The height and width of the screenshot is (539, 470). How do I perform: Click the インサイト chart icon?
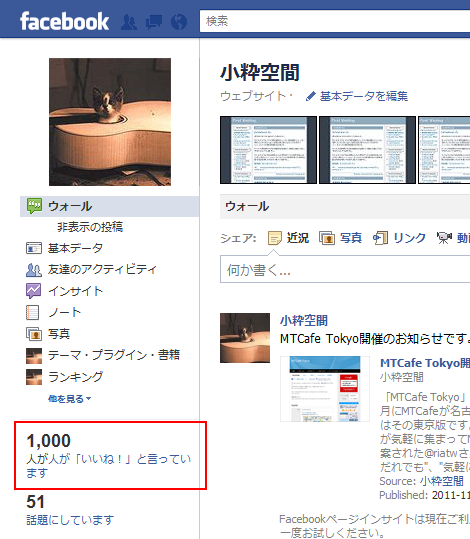[34, 291]
